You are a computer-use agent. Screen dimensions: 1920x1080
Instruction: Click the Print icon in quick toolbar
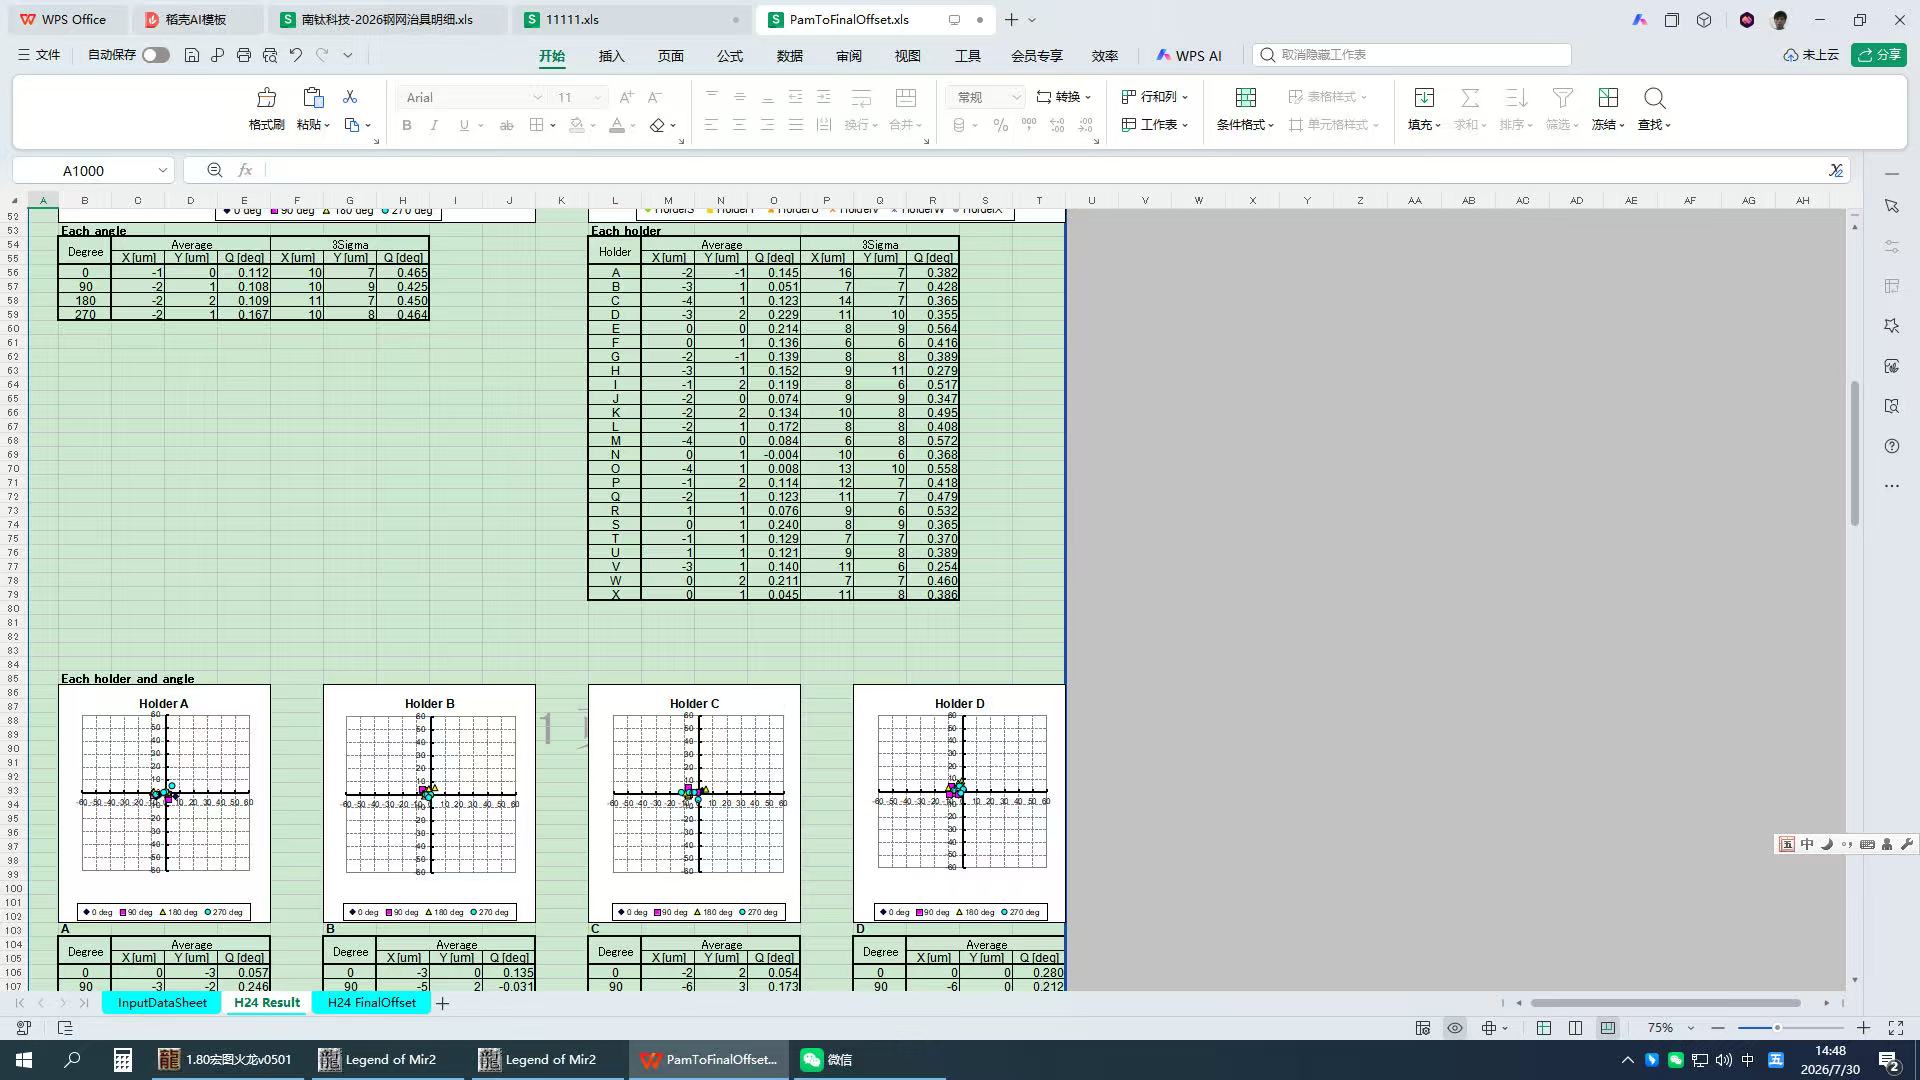click(244, 55)
